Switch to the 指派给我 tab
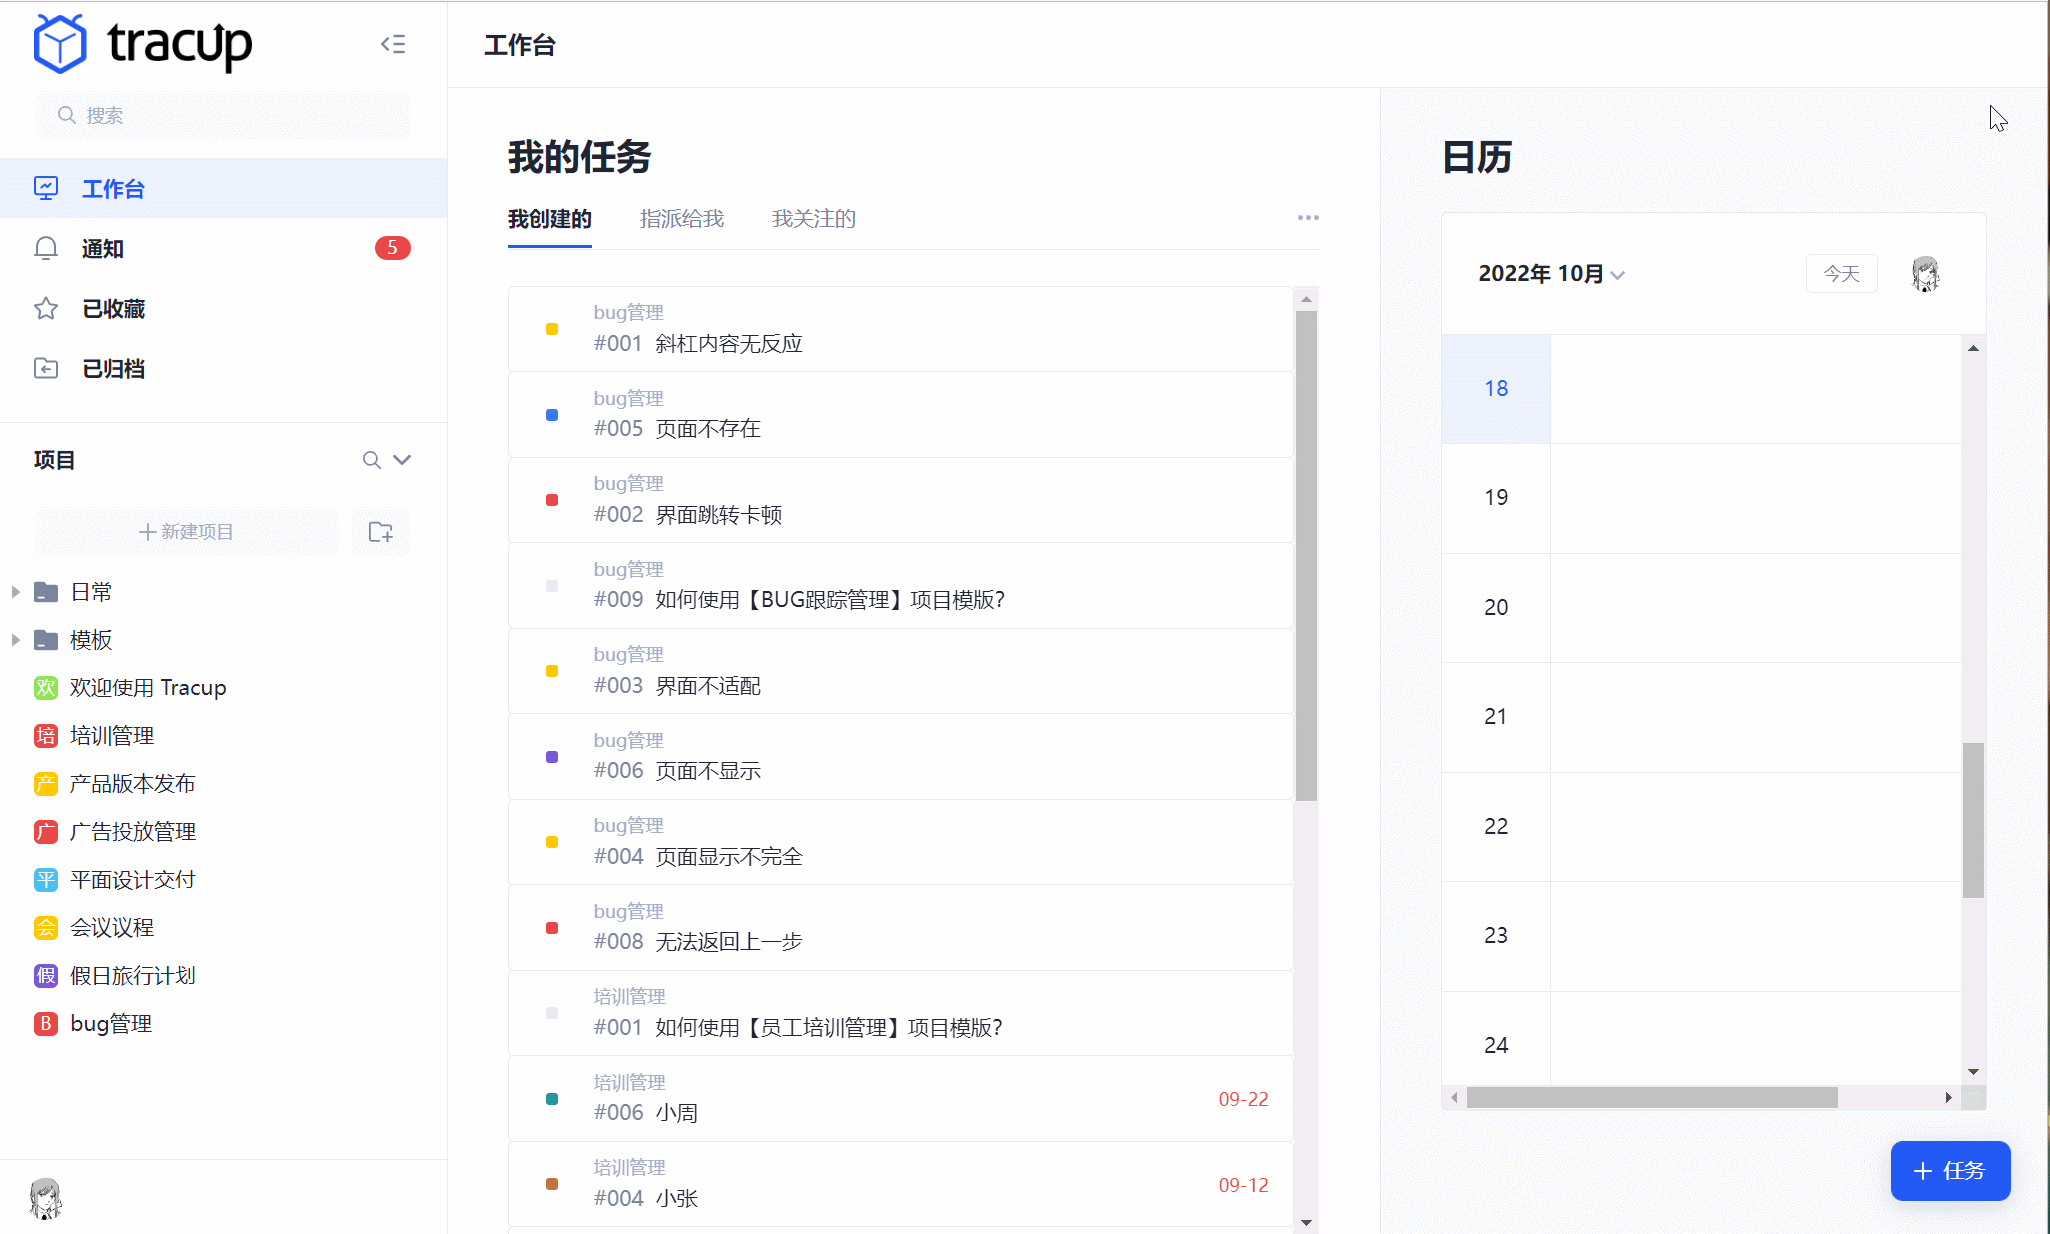Screen dimensions: 2050x1234 (682, 219)
